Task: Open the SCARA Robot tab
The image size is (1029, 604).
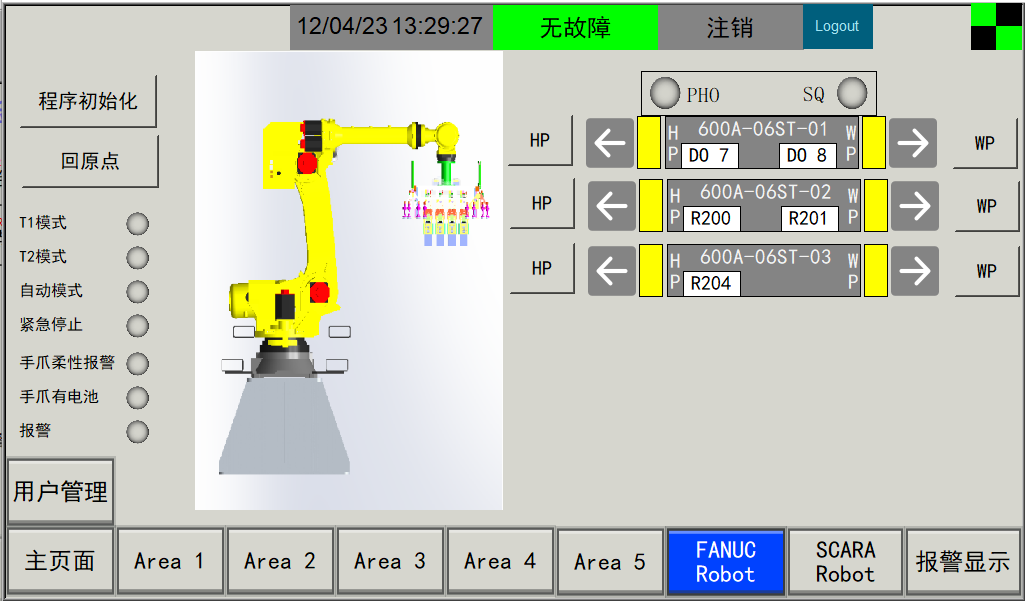Action: (x=845, y=562)
